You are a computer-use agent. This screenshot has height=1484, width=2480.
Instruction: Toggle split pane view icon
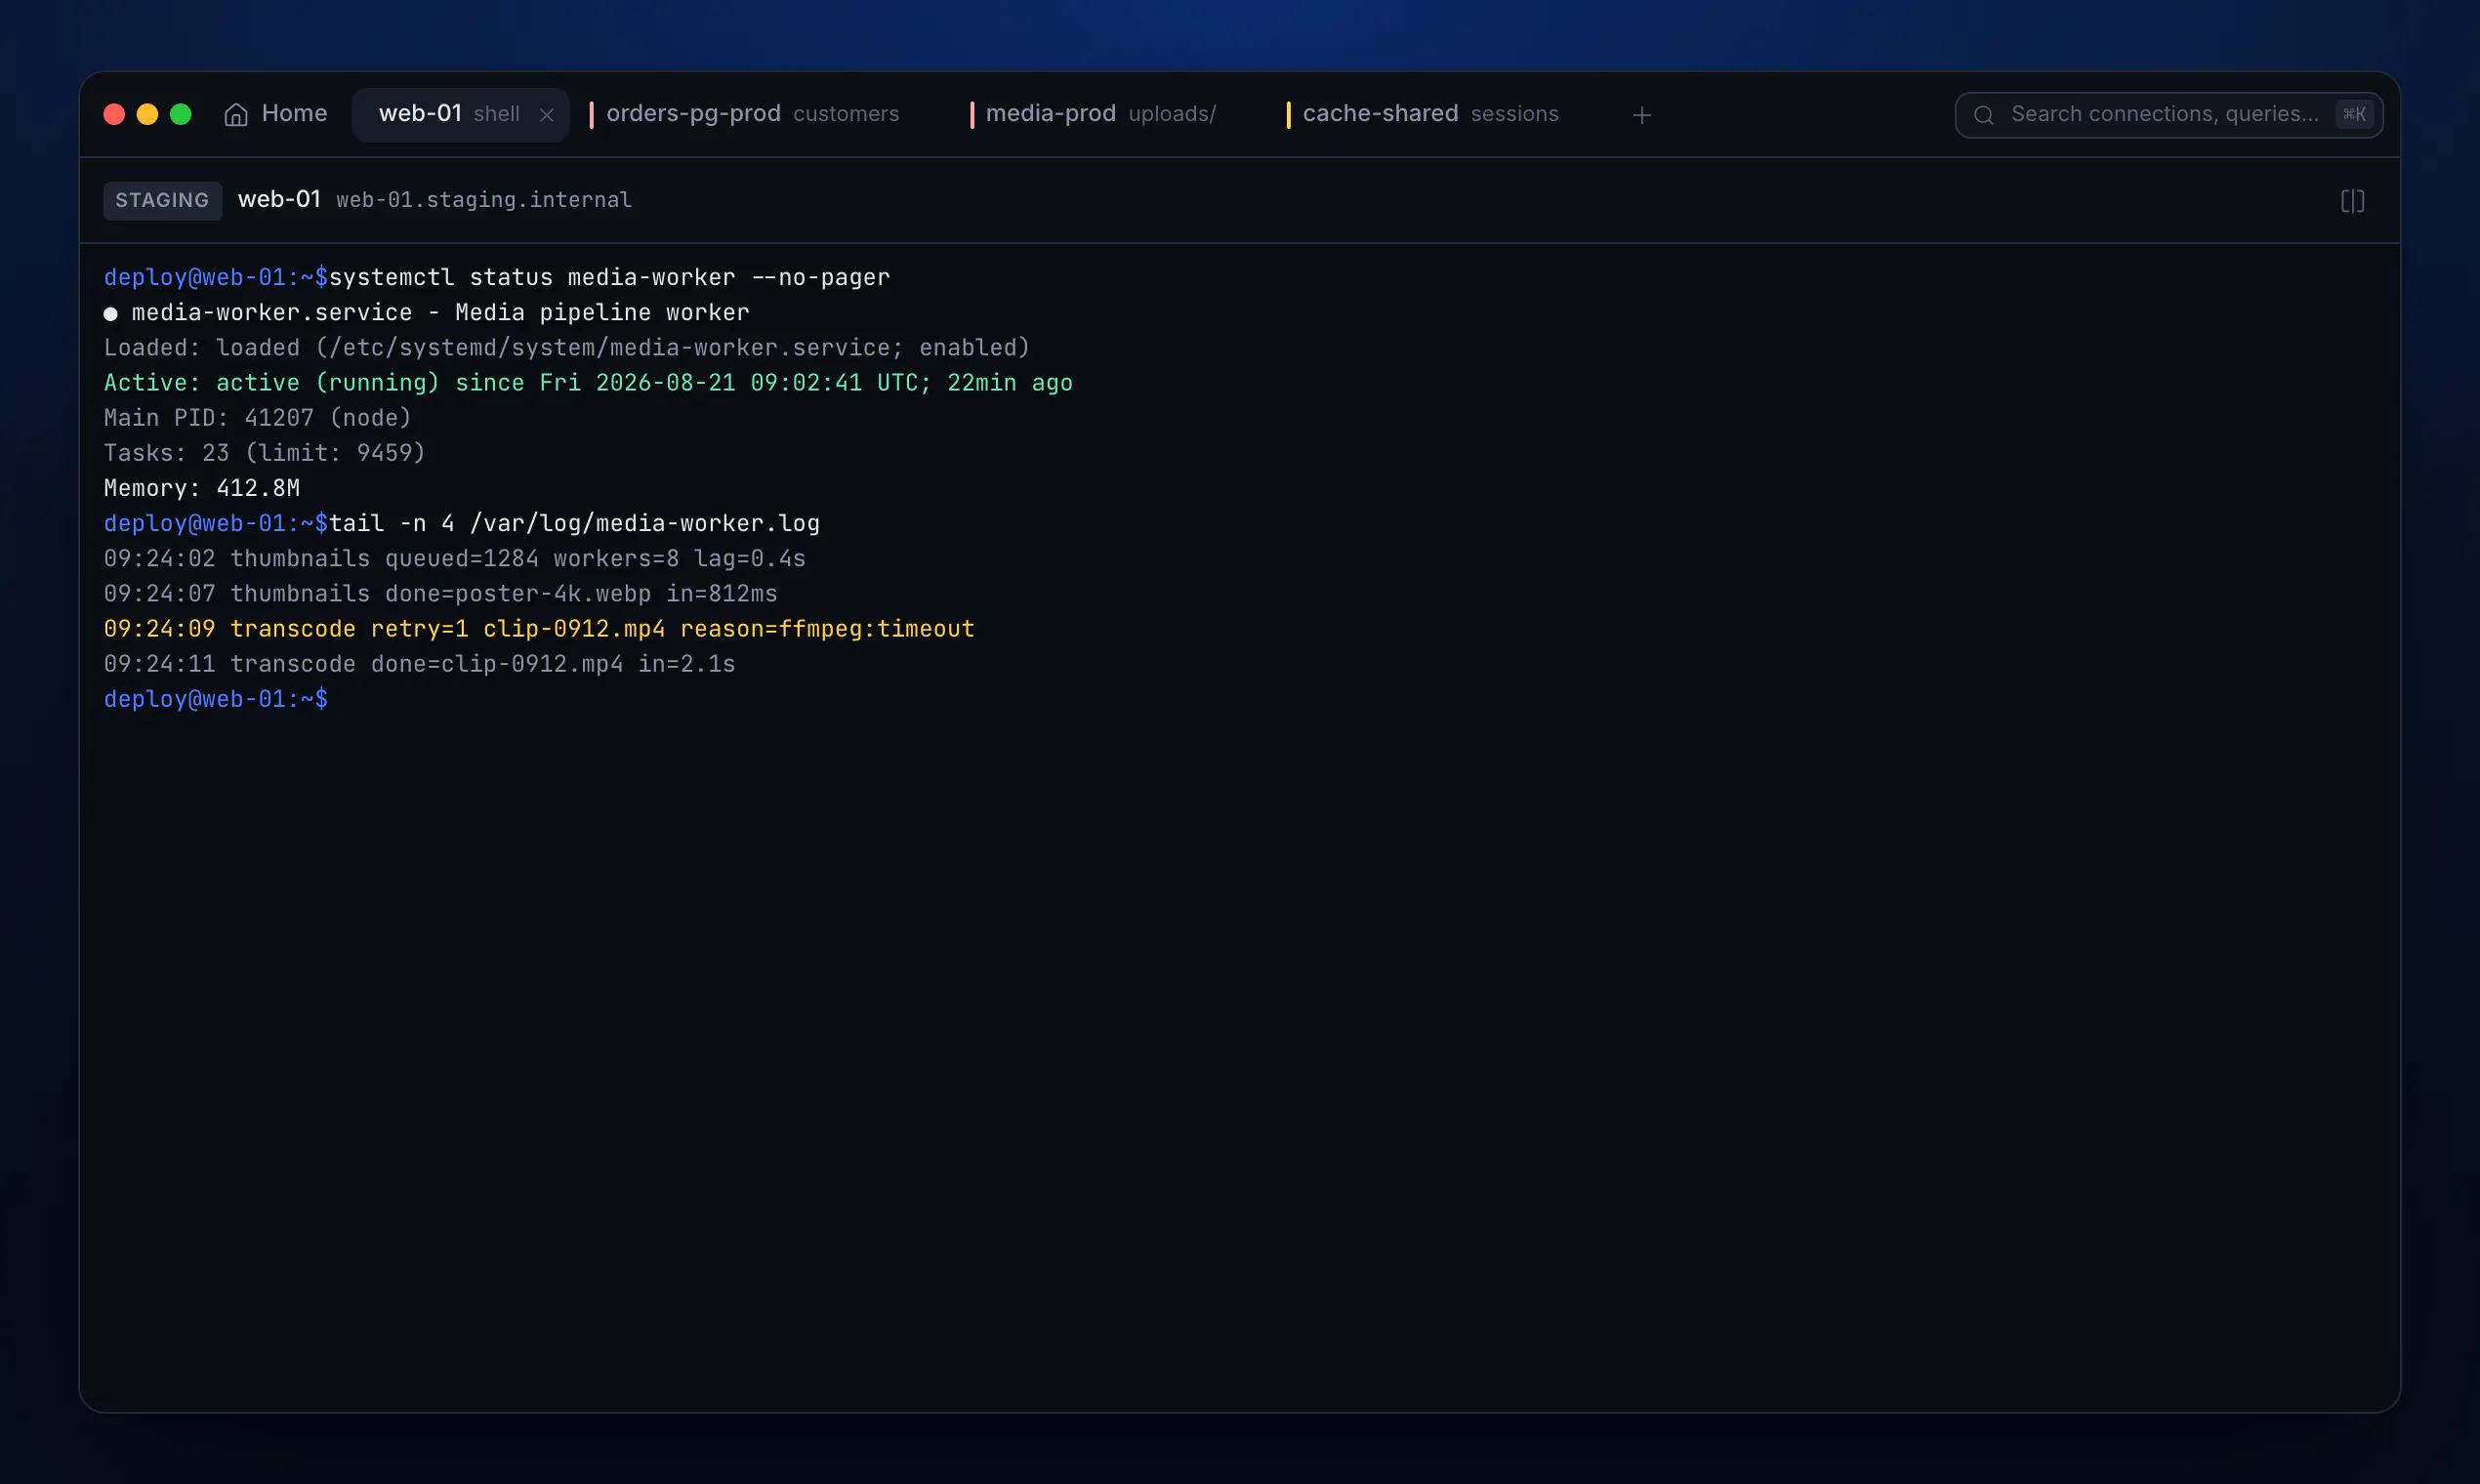click(x=2353, y=201)
